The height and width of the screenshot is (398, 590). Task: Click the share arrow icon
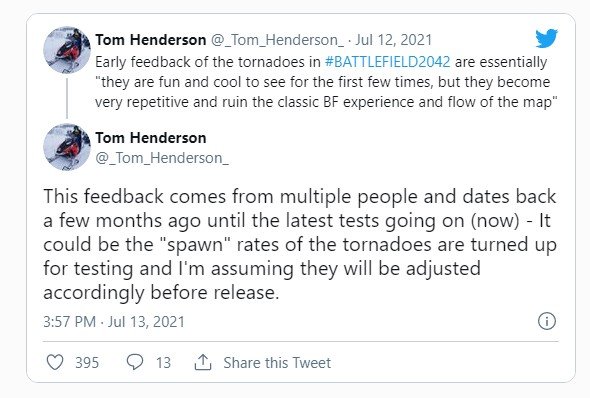(203, 362)
